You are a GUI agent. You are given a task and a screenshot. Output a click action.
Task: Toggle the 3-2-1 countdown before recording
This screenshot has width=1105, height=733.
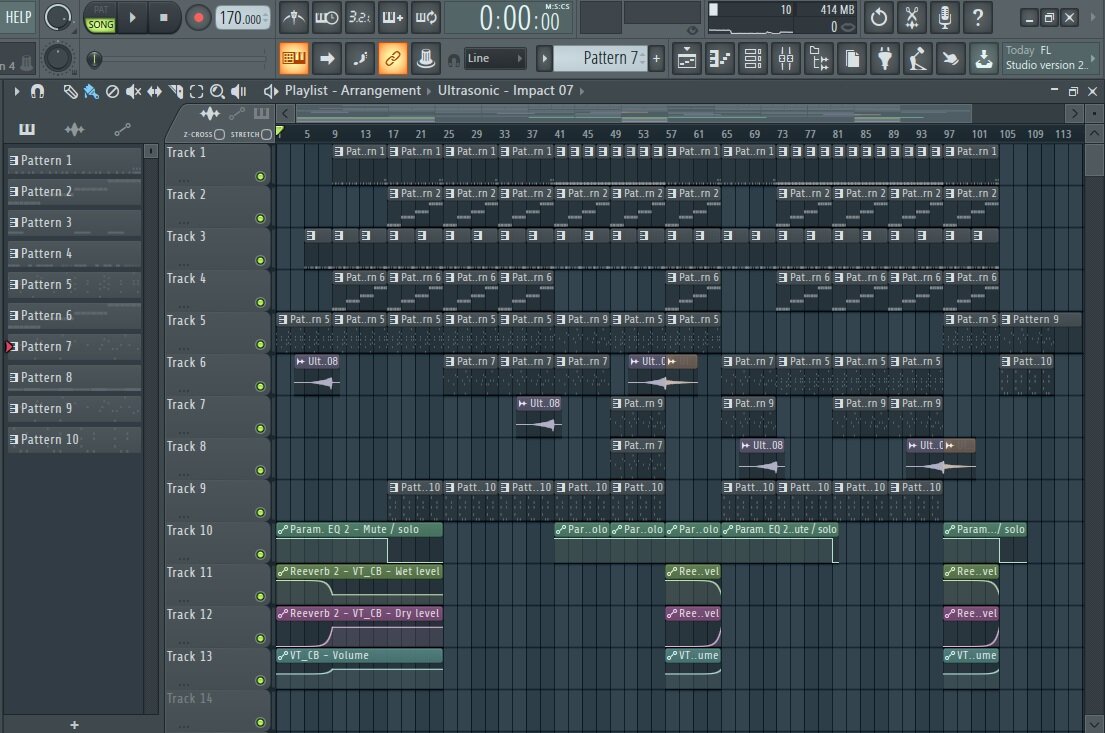click(x=359, y=18)
